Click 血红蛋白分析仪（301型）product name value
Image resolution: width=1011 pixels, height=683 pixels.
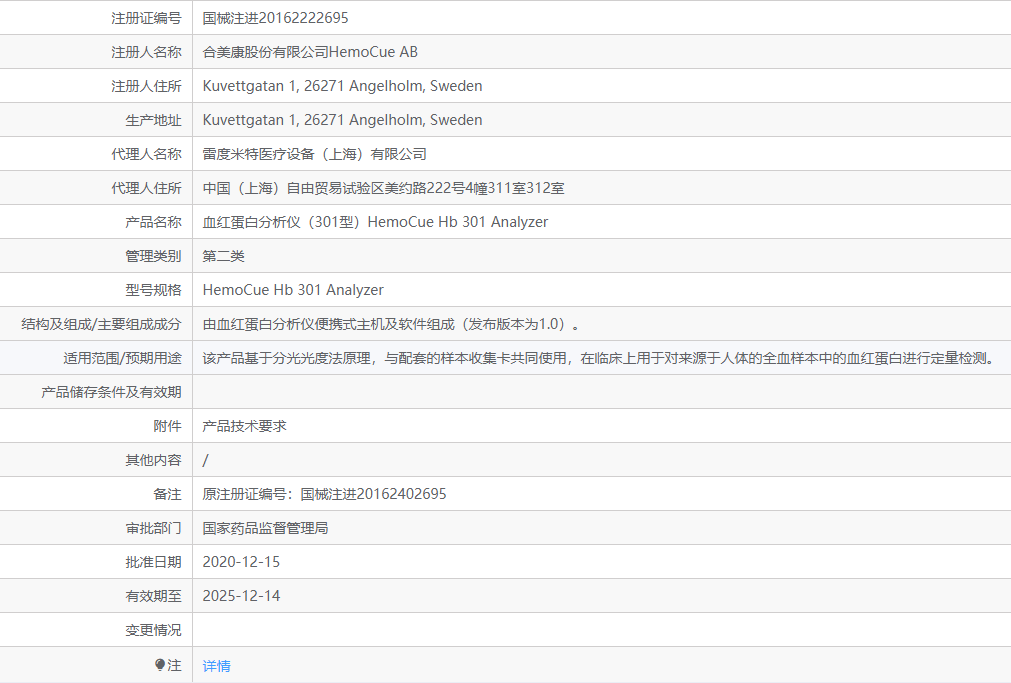pos(375,223)
